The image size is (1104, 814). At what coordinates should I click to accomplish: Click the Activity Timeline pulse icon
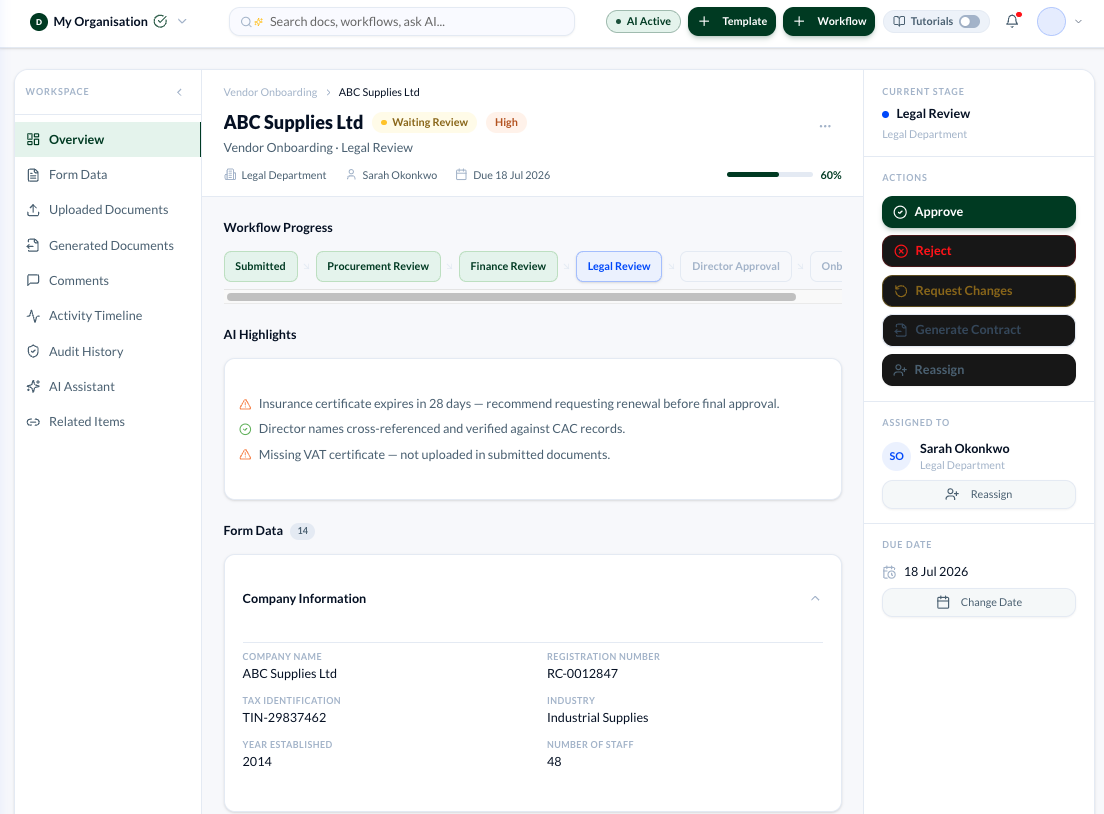(x=33, y=315)
